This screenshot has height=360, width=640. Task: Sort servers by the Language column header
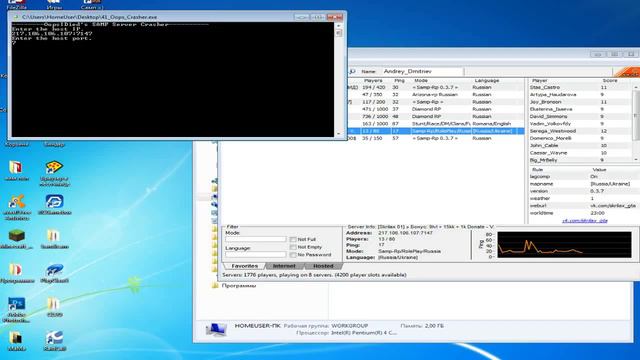point(487,81)
